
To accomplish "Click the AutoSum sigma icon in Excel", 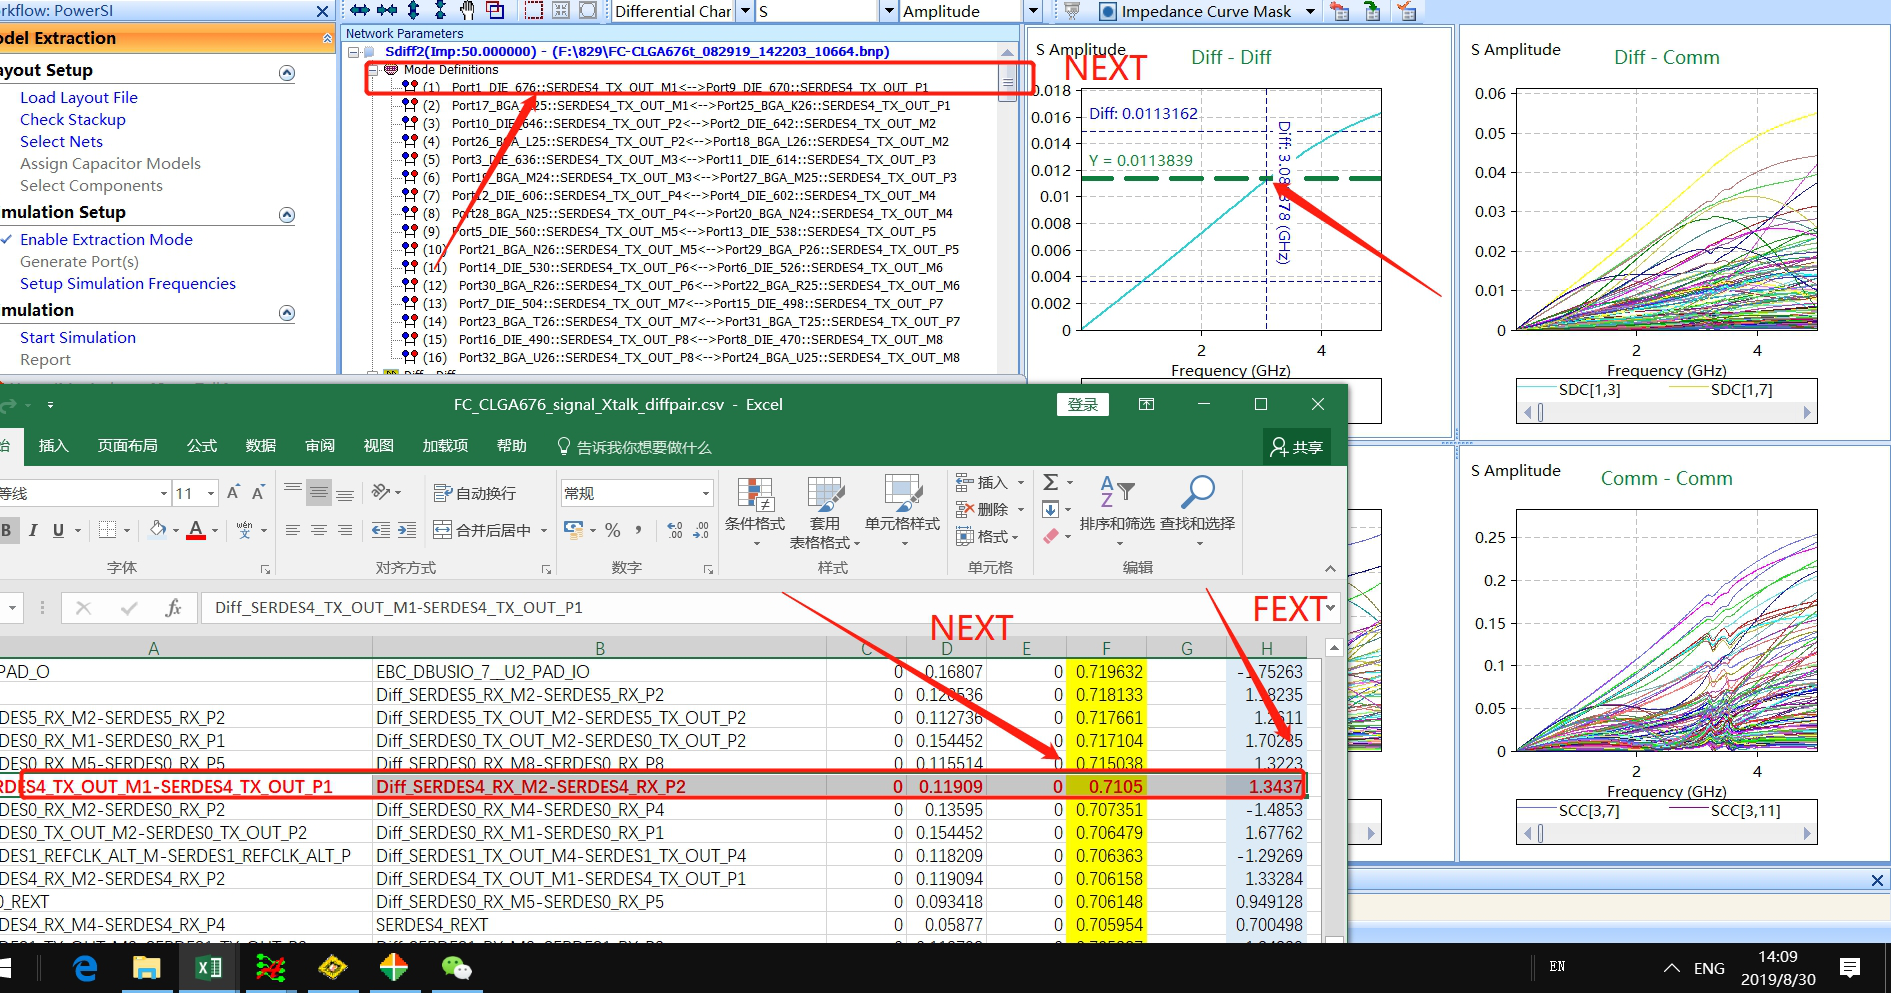I will tap(1051, 482).
